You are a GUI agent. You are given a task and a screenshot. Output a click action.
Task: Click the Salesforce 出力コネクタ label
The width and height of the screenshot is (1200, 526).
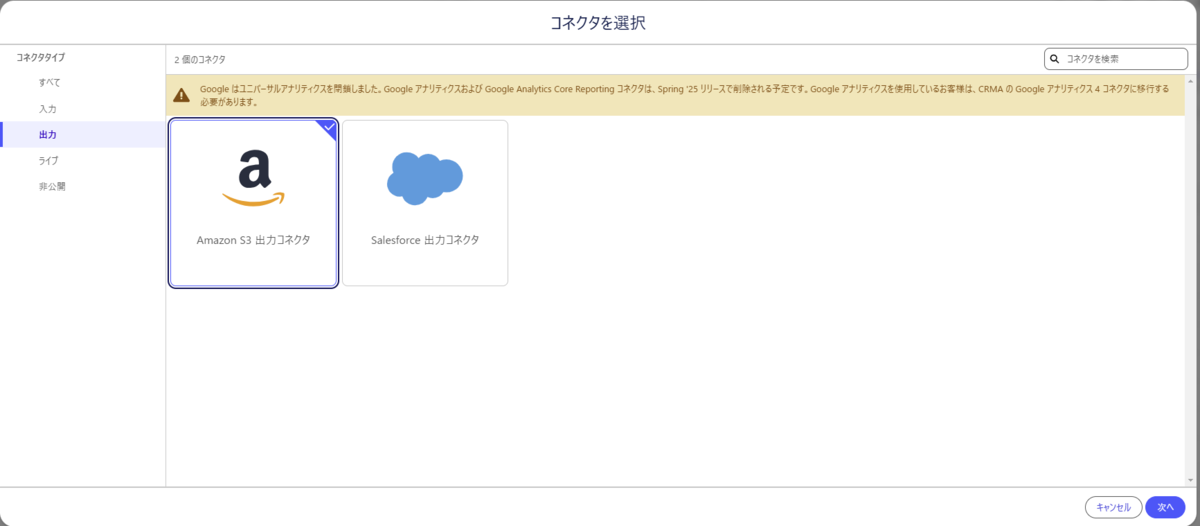(425, 241)
